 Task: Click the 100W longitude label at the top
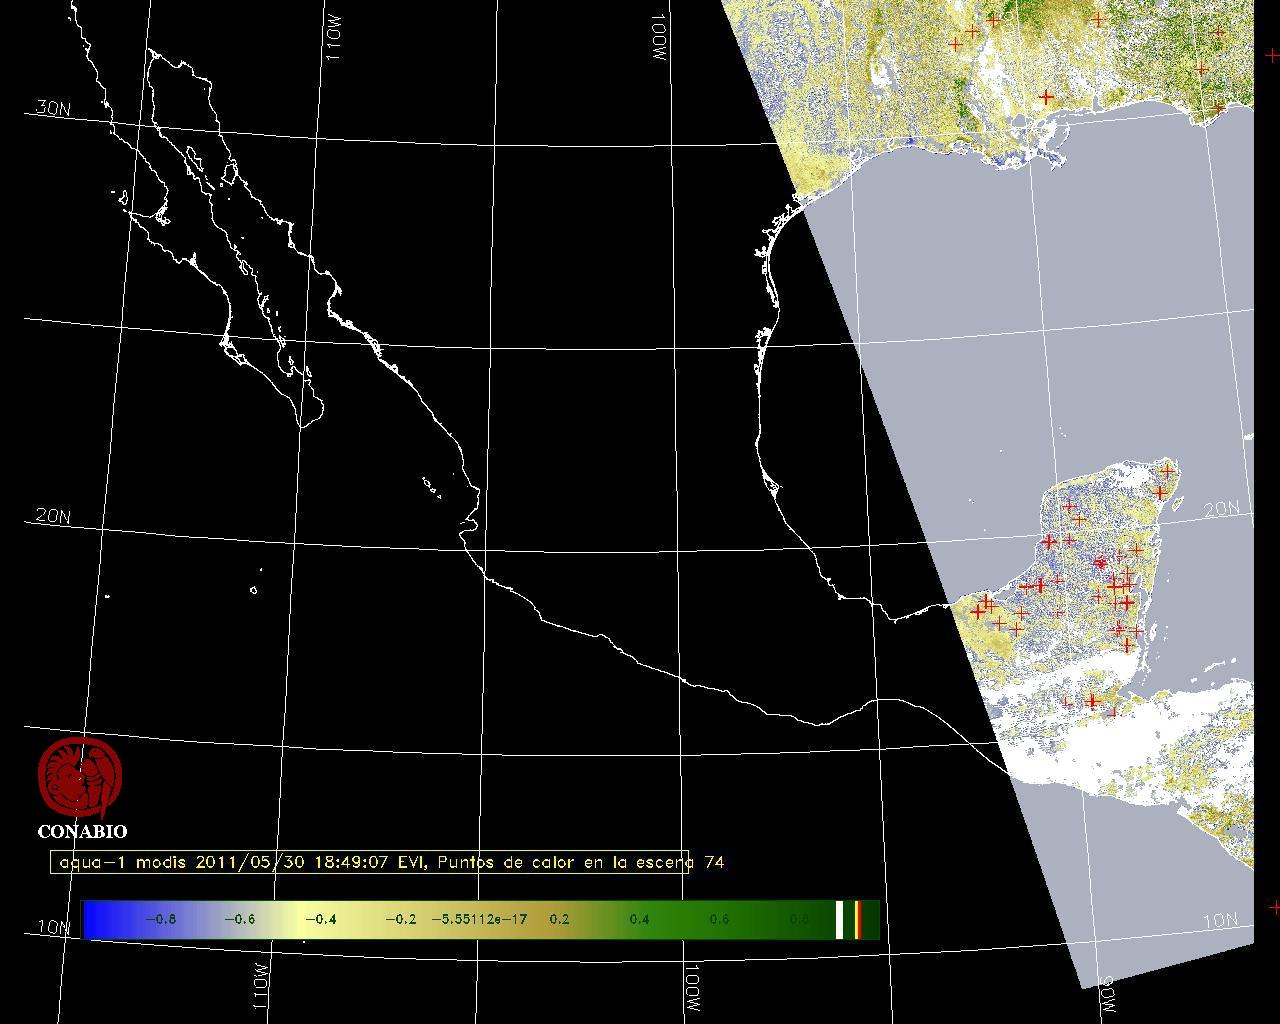[657, 38]
